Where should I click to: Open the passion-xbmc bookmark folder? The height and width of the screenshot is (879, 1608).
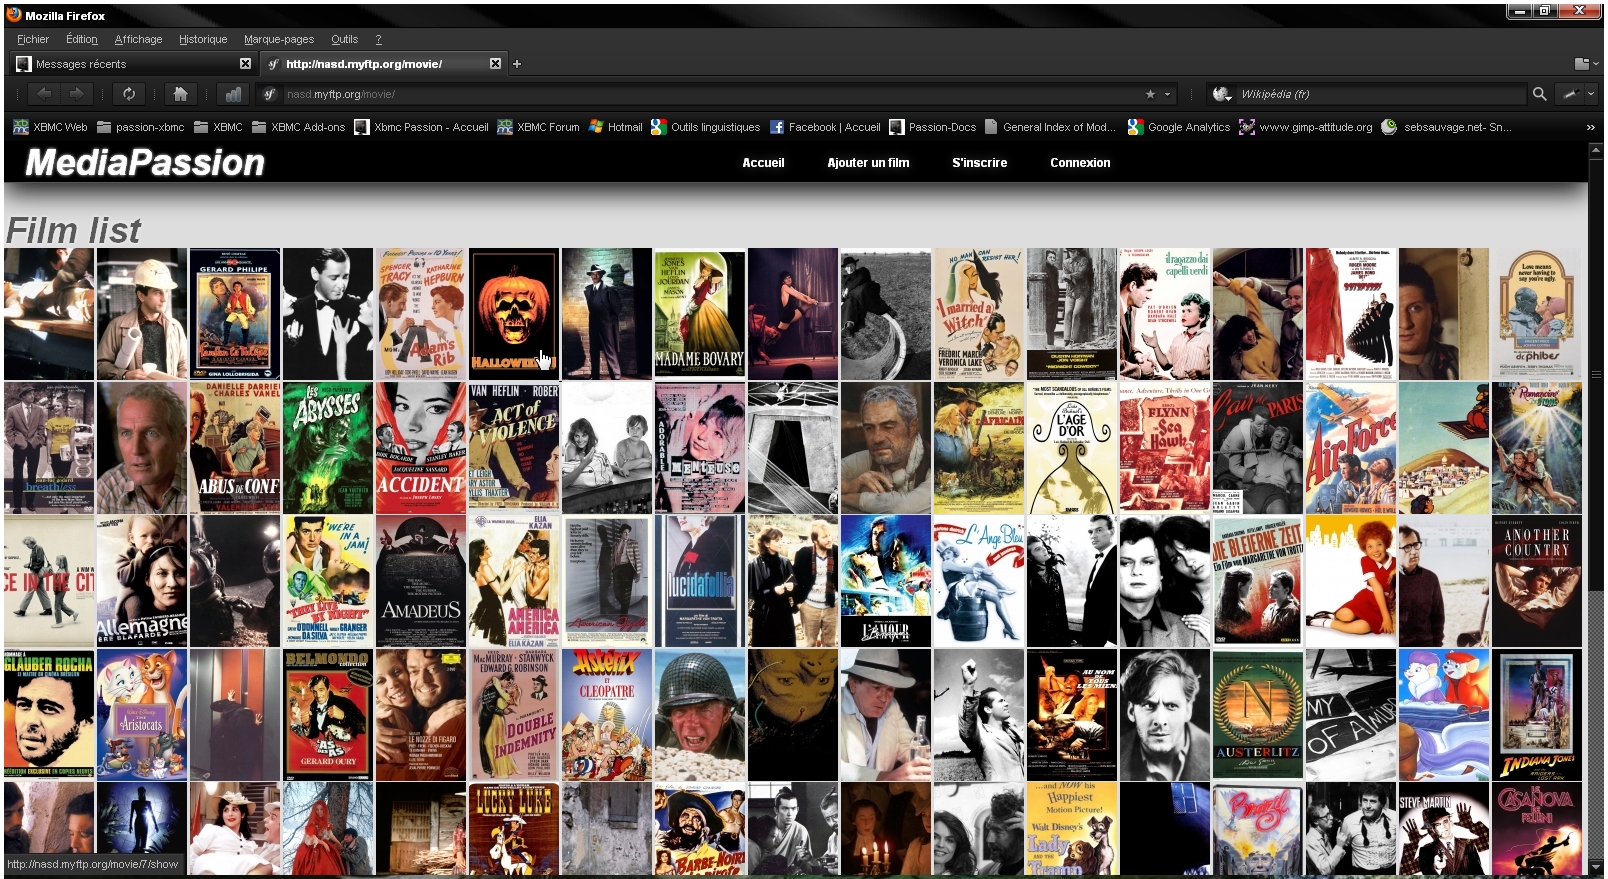(140, 127)
